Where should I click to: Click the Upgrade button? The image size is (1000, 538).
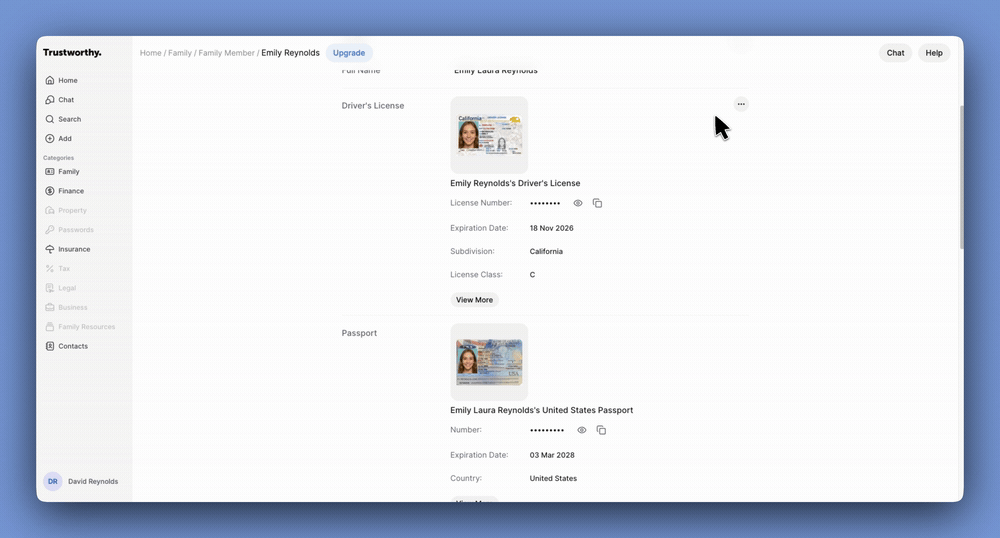[349, 53]
